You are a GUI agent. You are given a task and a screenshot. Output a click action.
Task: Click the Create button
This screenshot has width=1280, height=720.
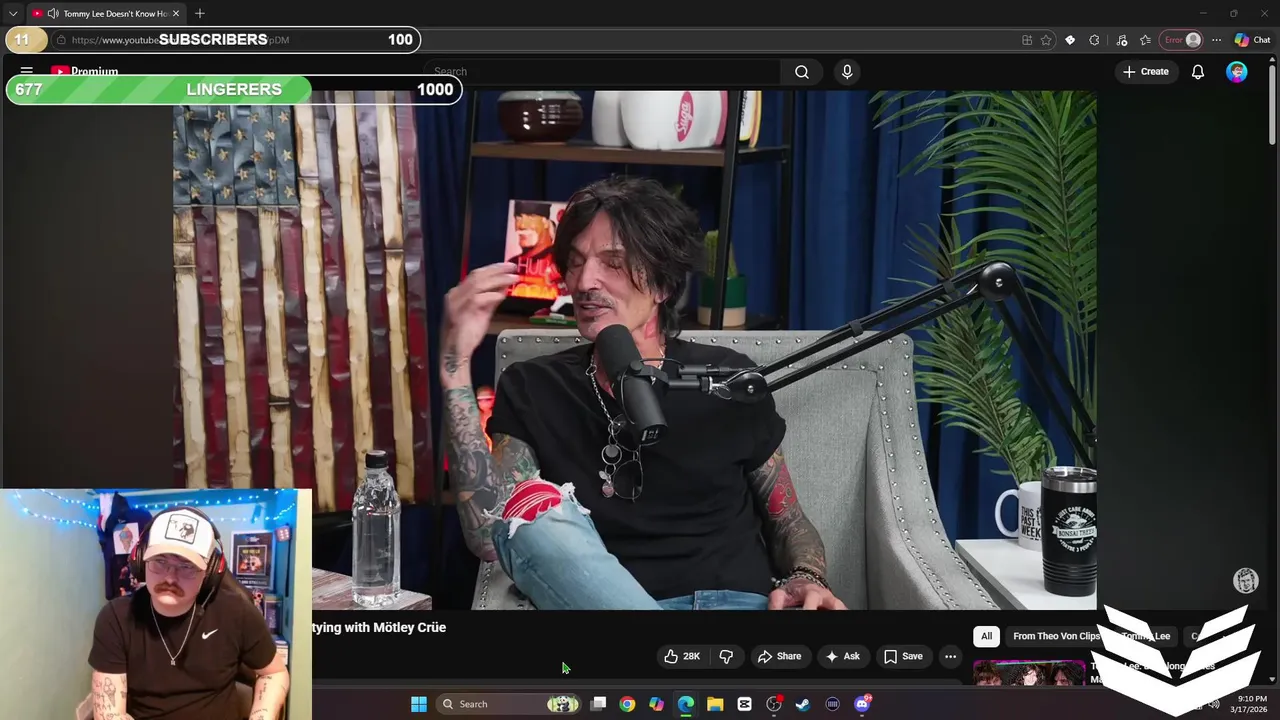pyautogui.click(x=1145, y=72)
